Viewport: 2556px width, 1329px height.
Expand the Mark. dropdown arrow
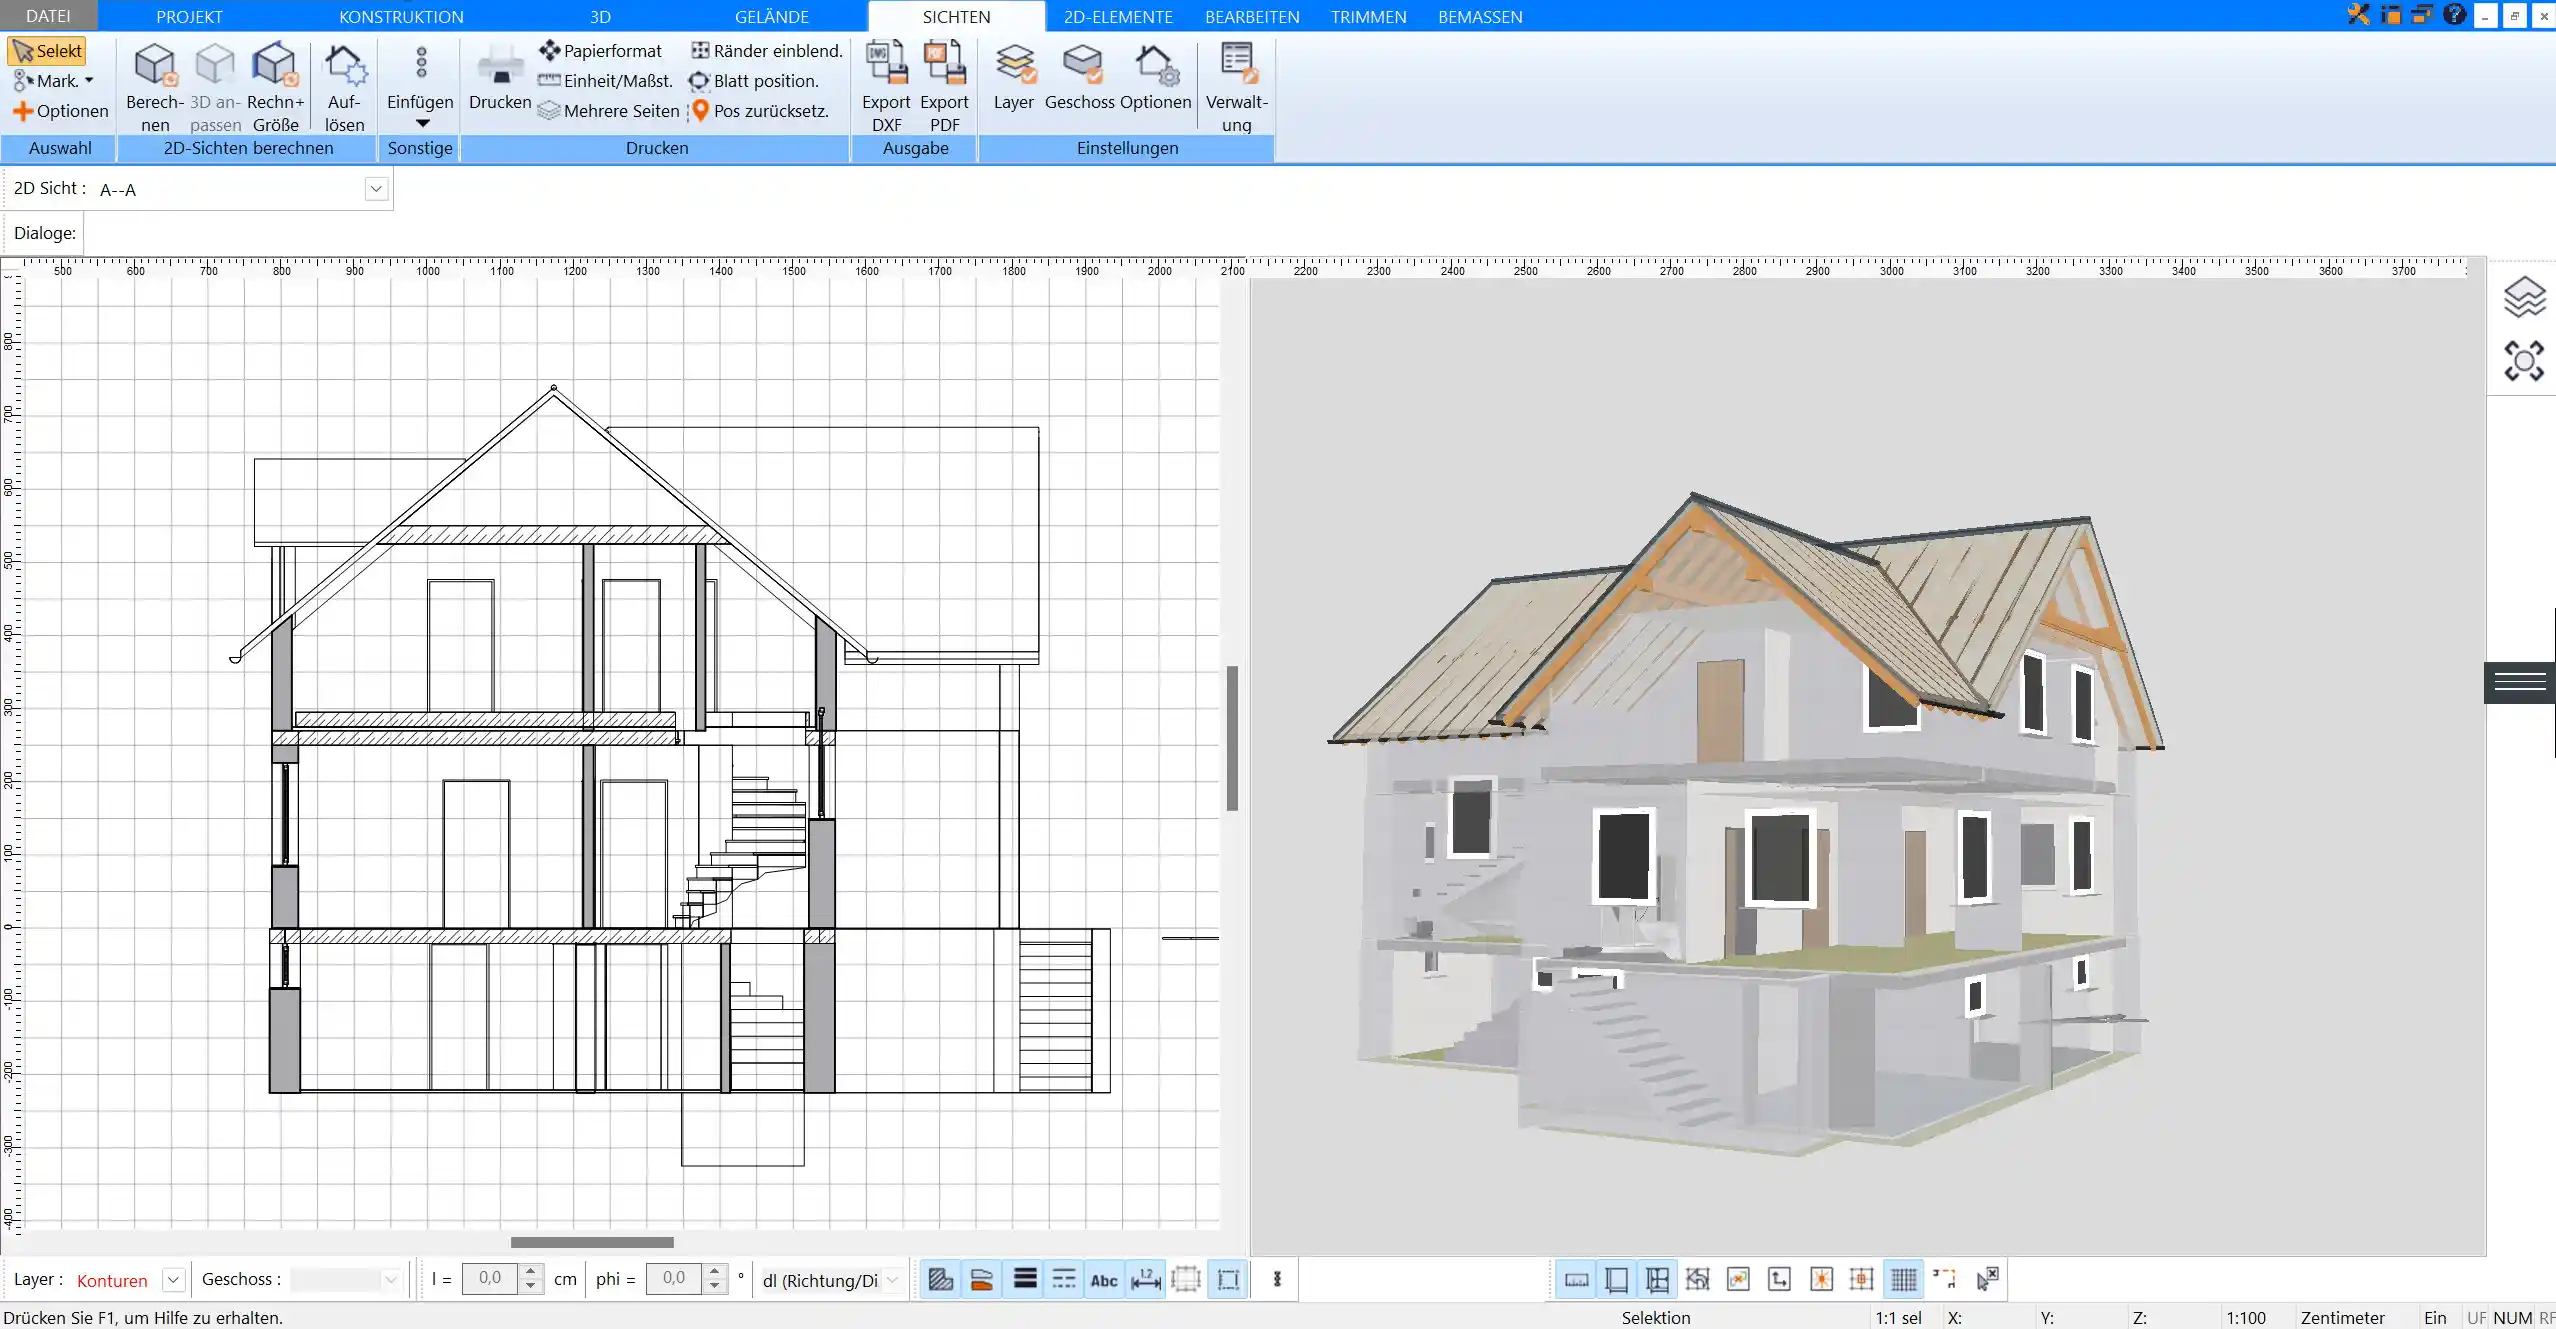tap(89, 81)
